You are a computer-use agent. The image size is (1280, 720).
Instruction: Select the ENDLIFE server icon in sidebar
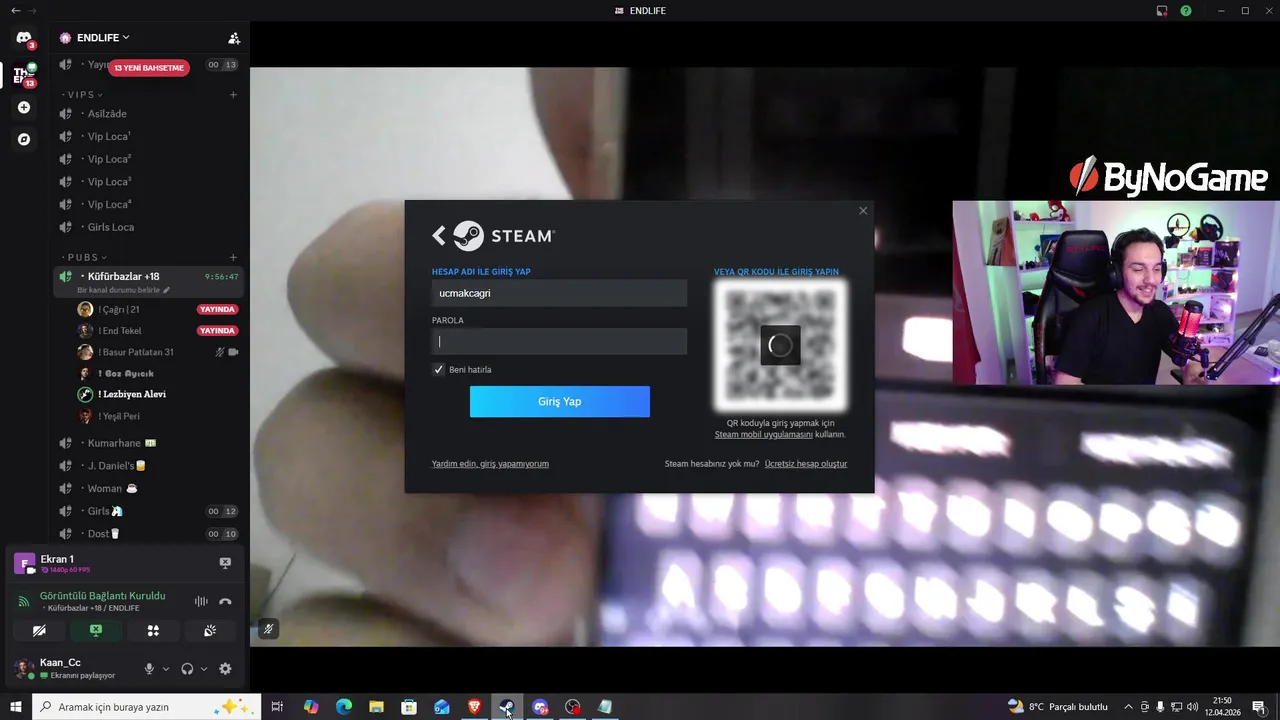coord(24,75)
